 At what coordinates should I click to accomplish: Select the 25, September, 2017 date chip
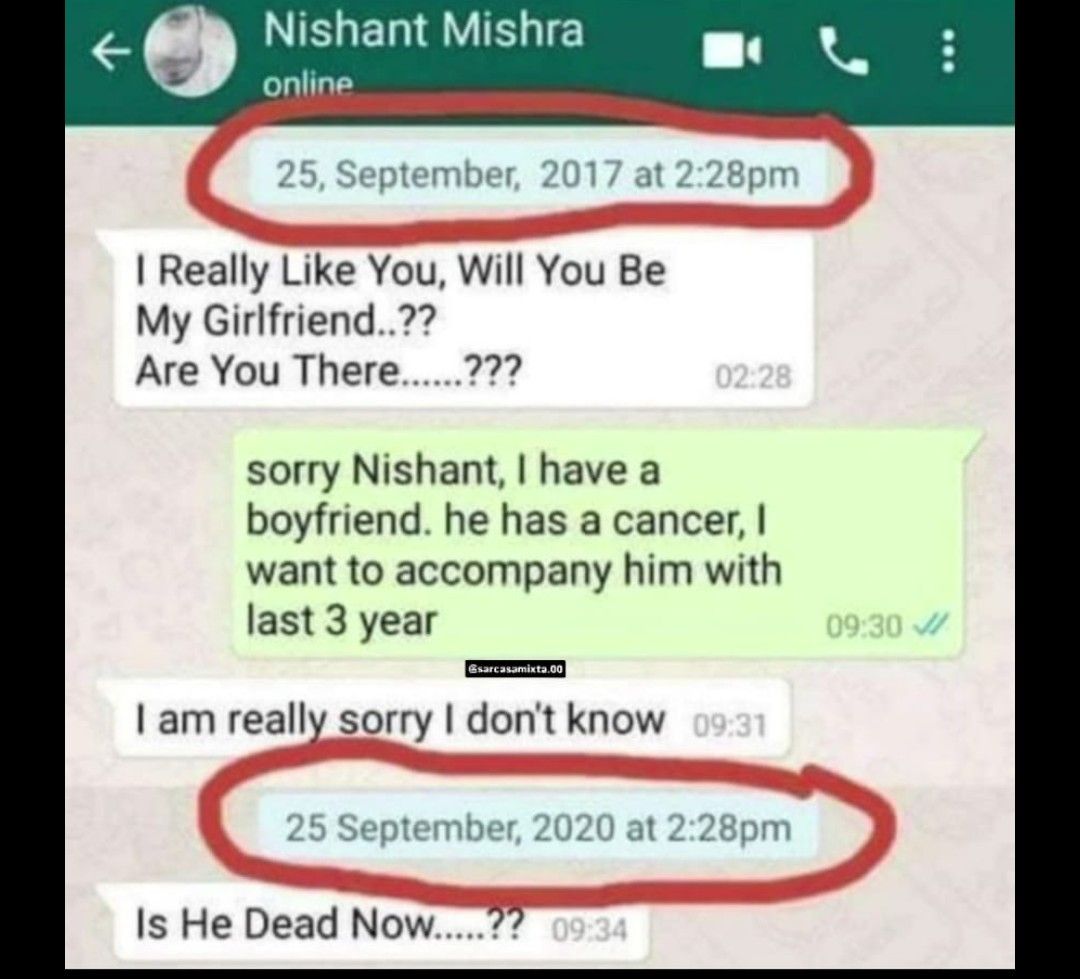[x=537, y=174]
